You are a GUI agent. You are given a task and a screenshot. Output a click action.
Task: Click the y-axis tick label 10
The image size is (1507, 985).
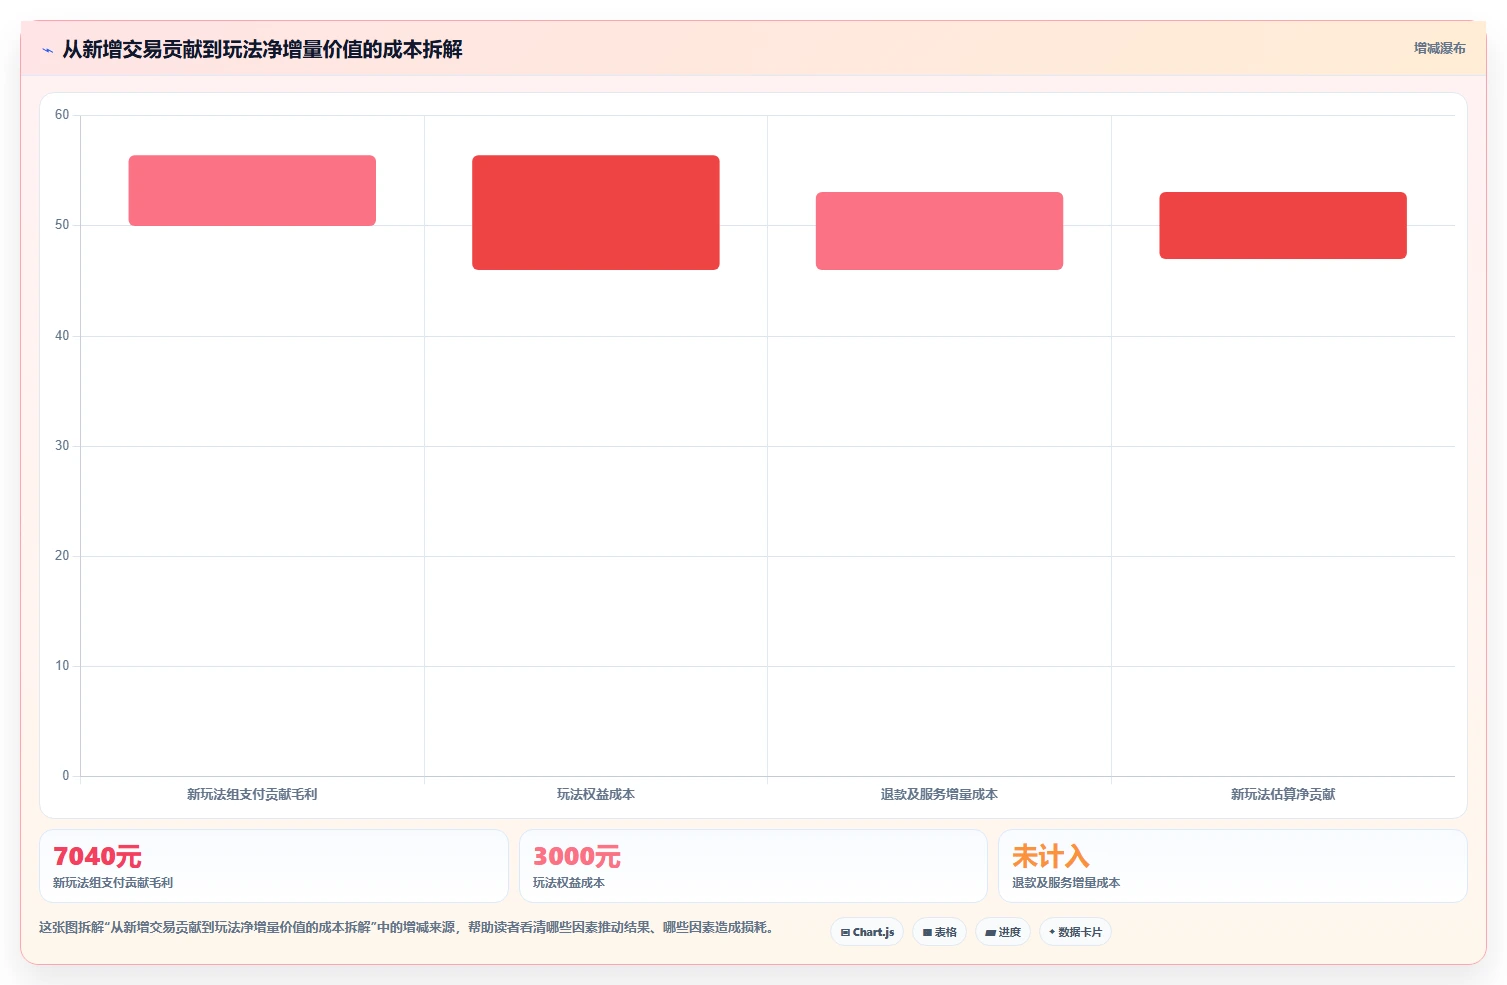click(62, 666)
